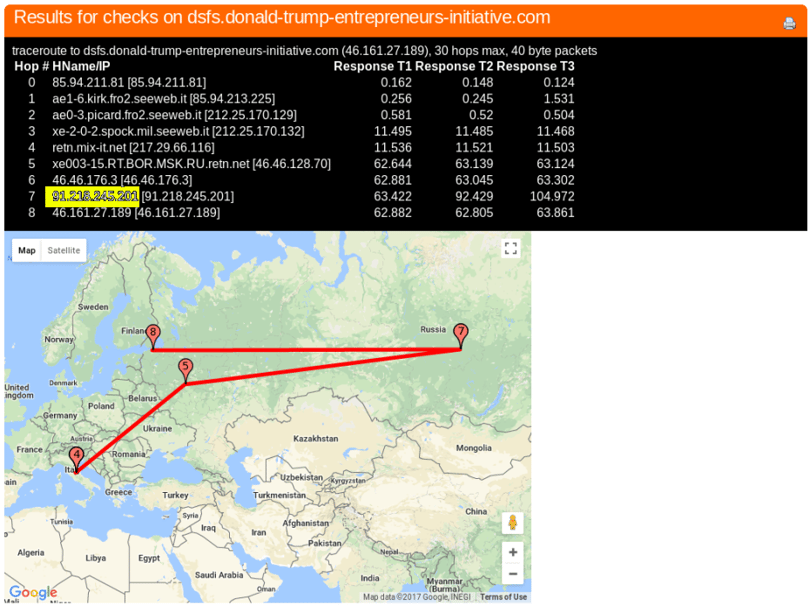This screenshot has height=607, width=810.
Task: Click hop 5 xe003-15.RT.BOR.MSK.RU.retn.net entry
Action: pos(191,164)
